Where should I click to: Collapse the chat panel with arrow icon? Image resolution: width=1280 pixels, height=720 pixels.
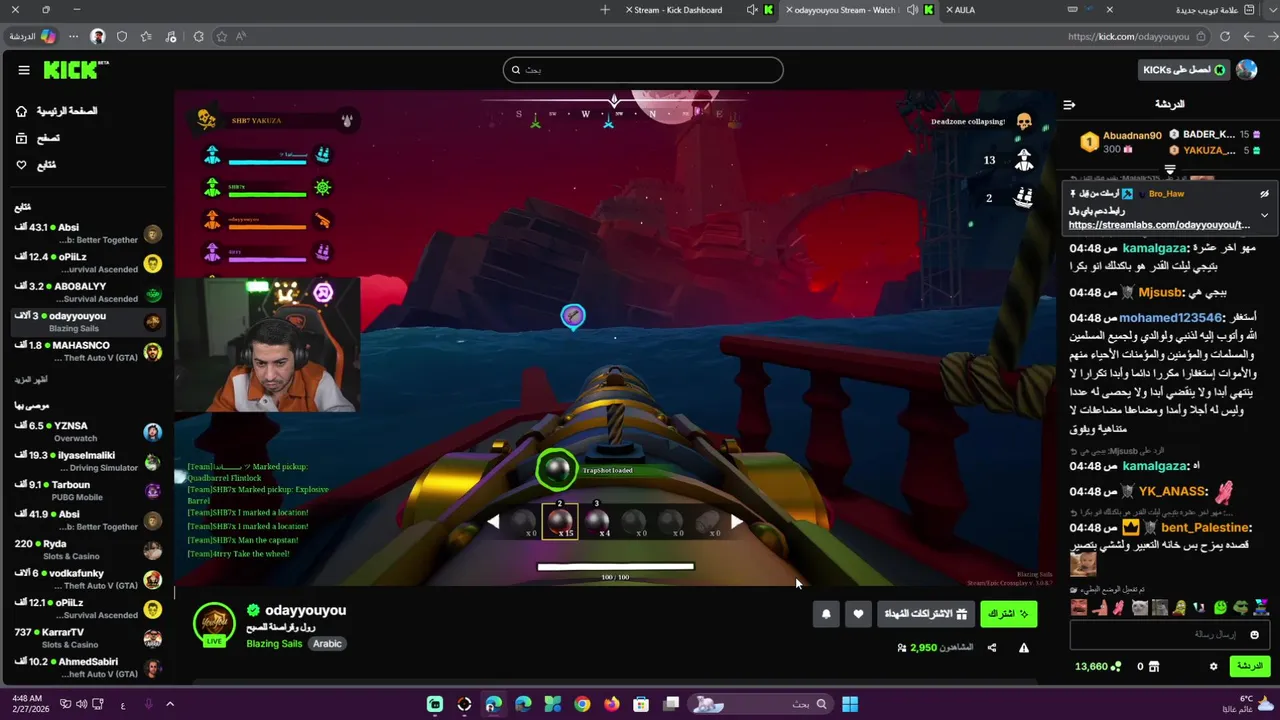click(1069, 104)
